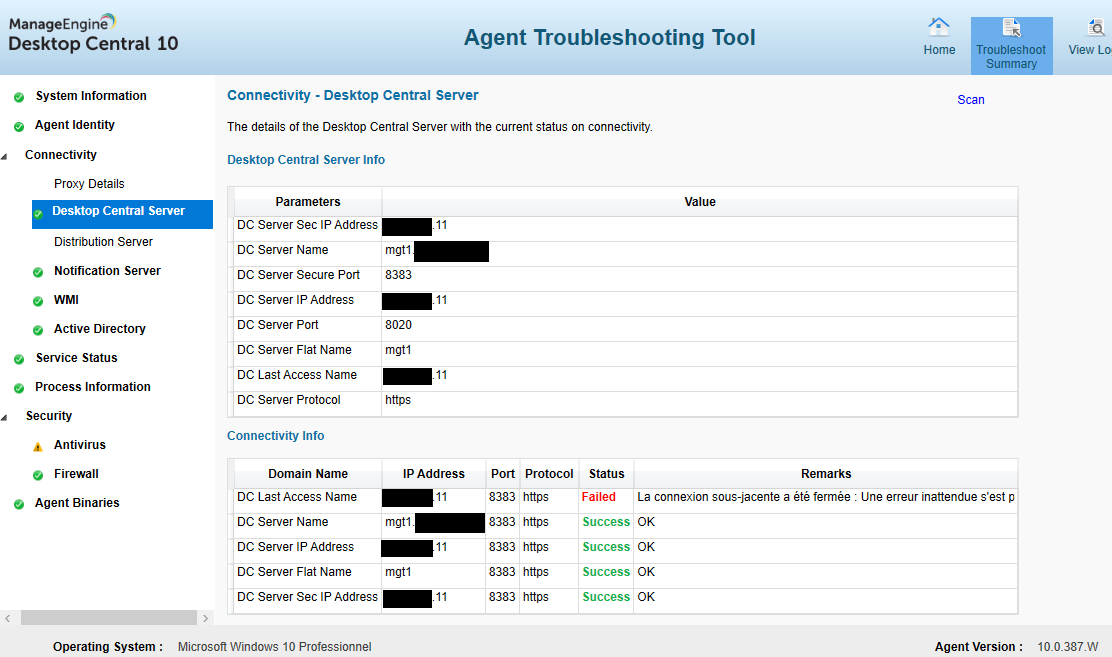Screen dimensions: 1112x657
Task: Open Firewall page
Action: (76, 474)
